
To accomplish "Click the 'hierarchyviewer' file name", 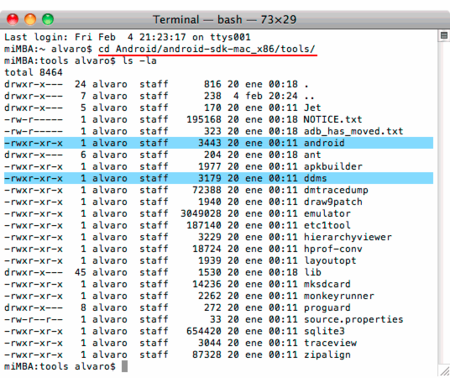I will 348,237.
